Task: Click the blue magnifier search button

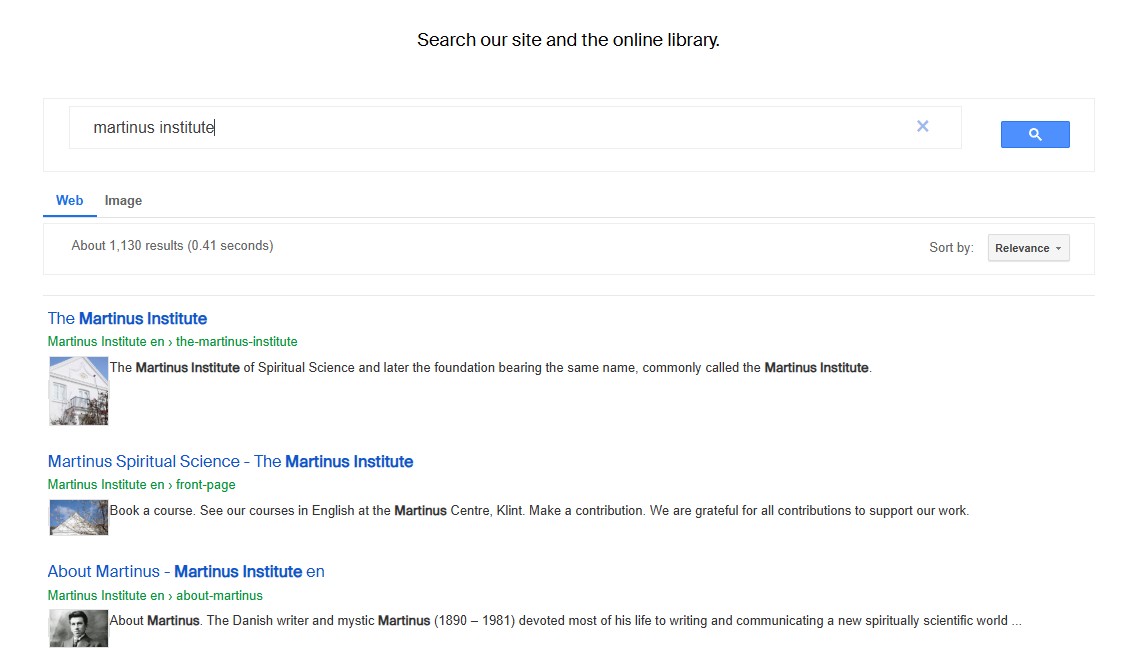Action: (x=1035, y=134)
